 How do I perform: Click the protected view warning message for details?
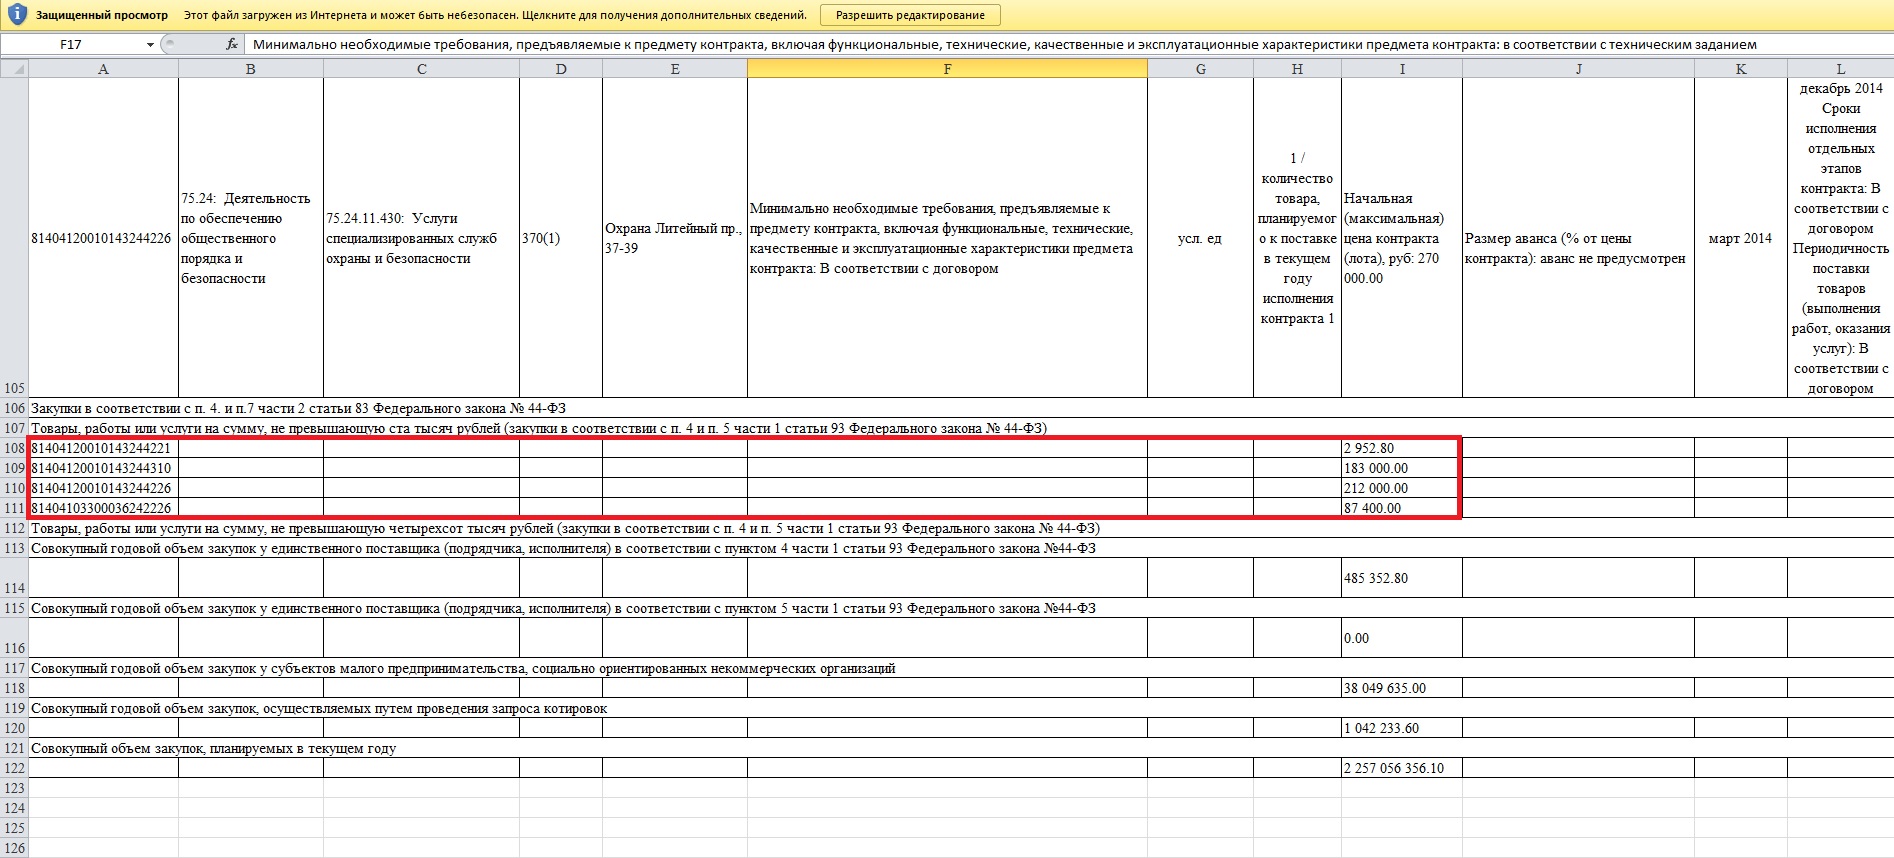tap(495, 15)
